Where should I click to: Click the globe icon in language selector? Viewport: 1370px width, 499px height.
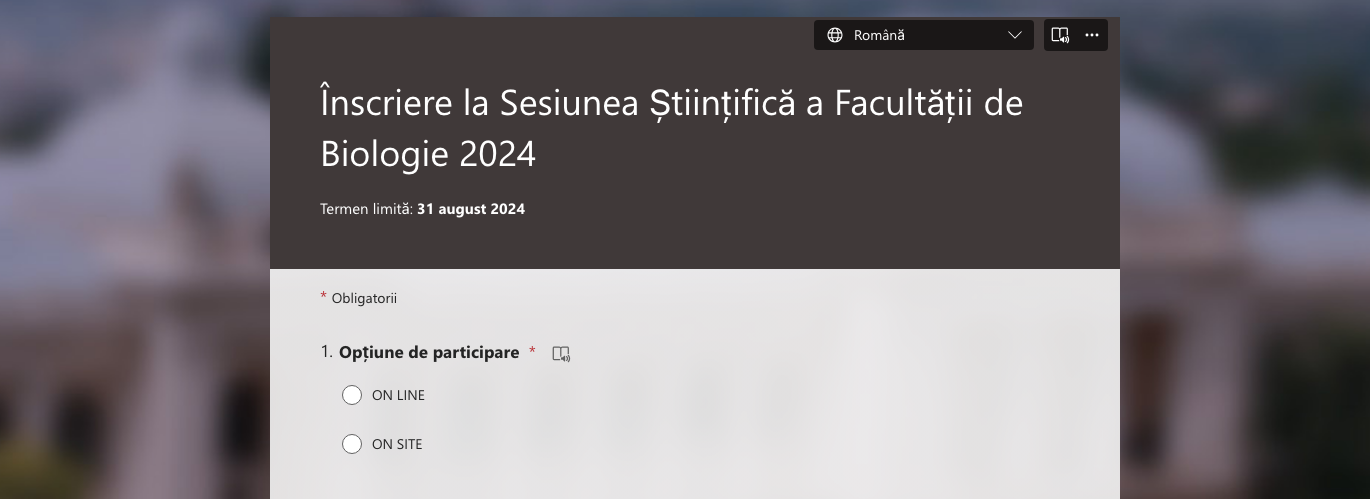(835, 35)
